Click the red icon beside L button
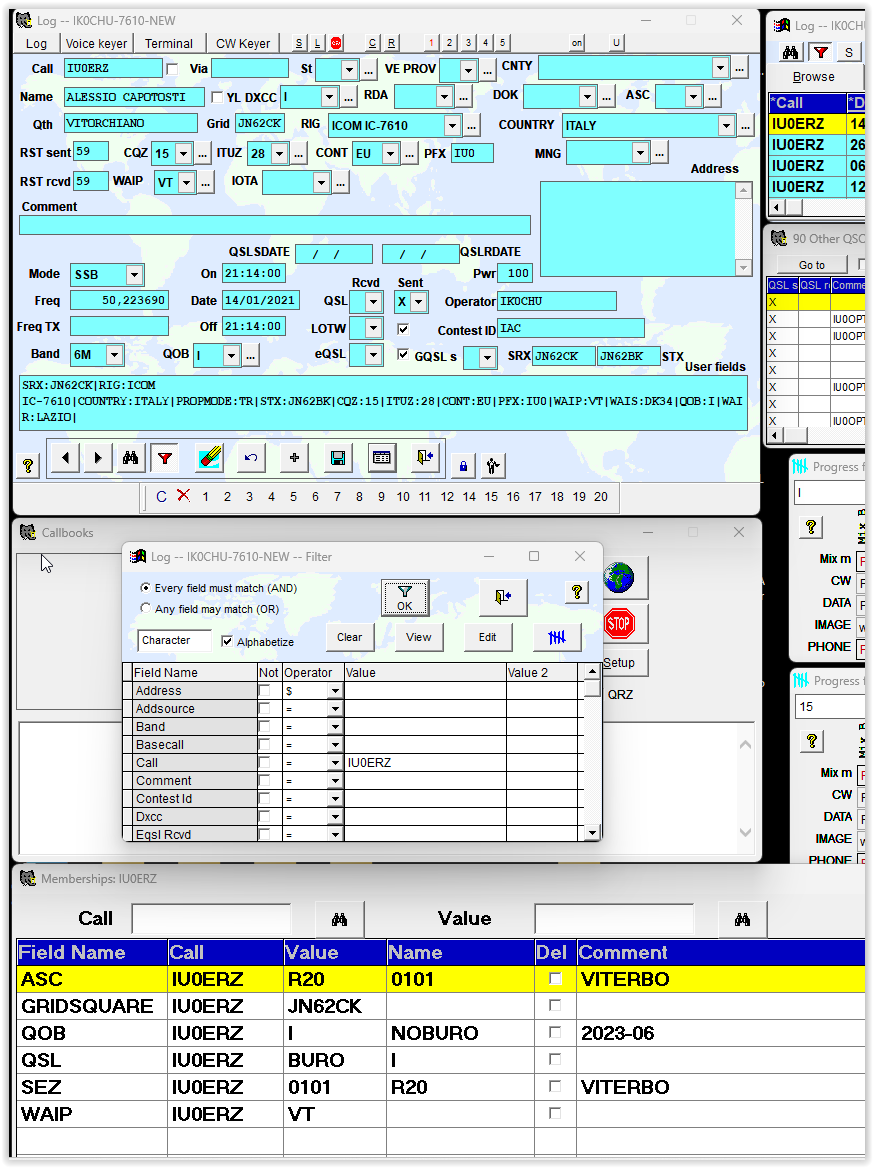Image resolution: width=873 pixels, height=1168 pixels. pyautogui.click(x=336, y=43)
